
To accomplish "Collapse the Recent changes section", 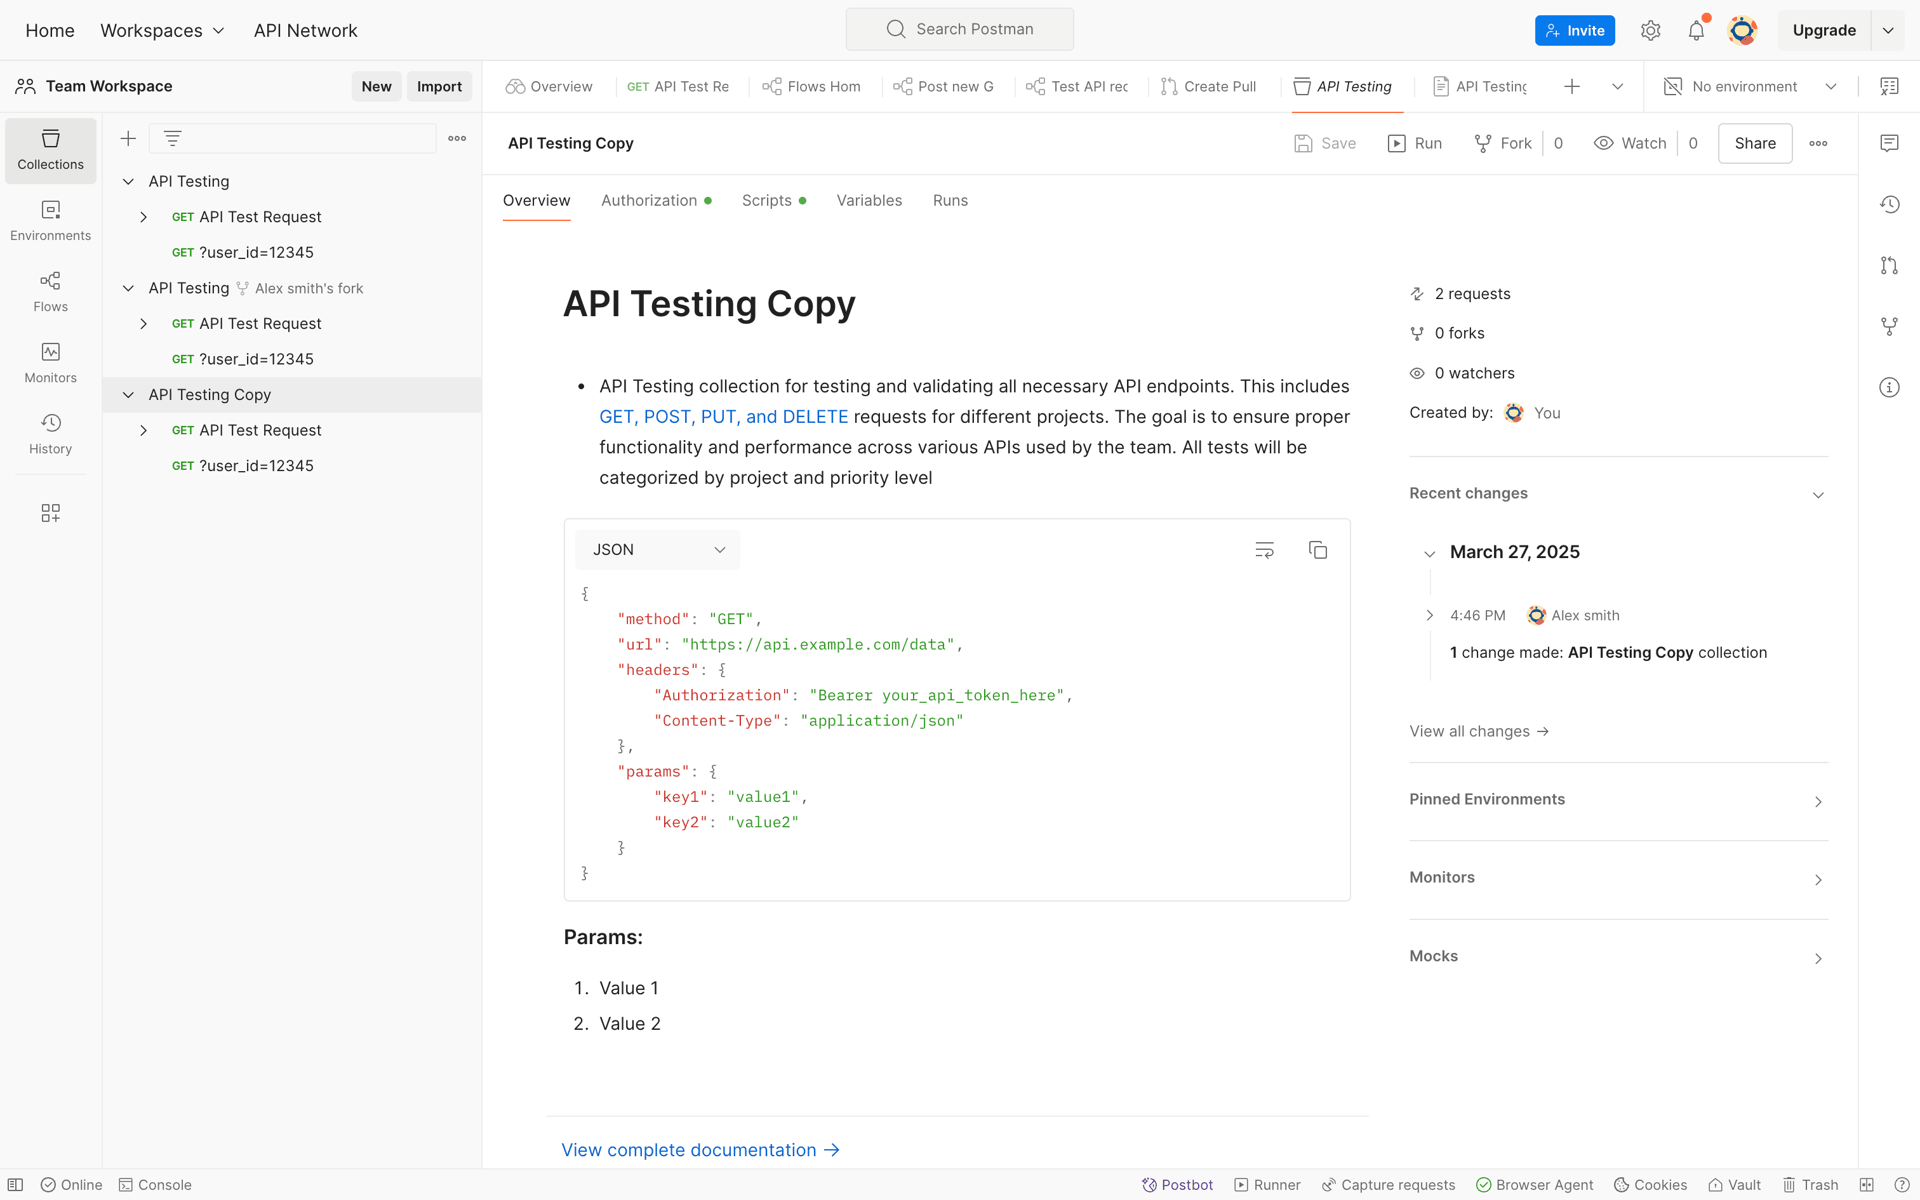I will [x=1818, y=495].
